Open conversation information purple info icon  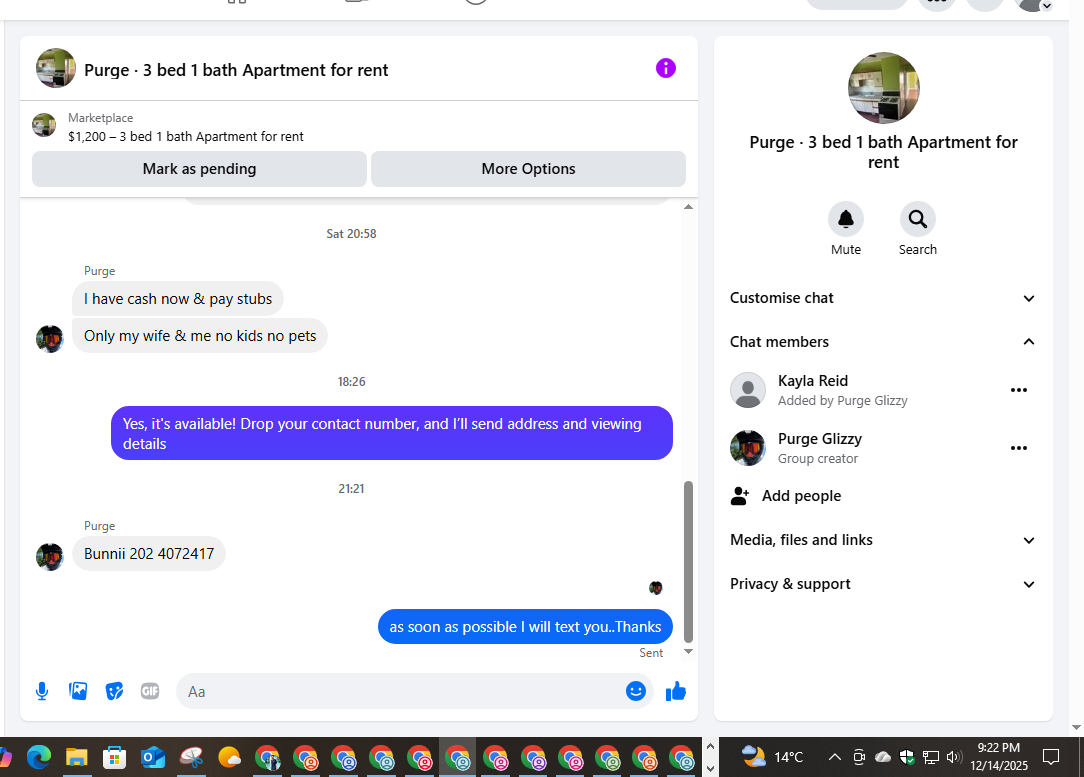coord(665,68)
